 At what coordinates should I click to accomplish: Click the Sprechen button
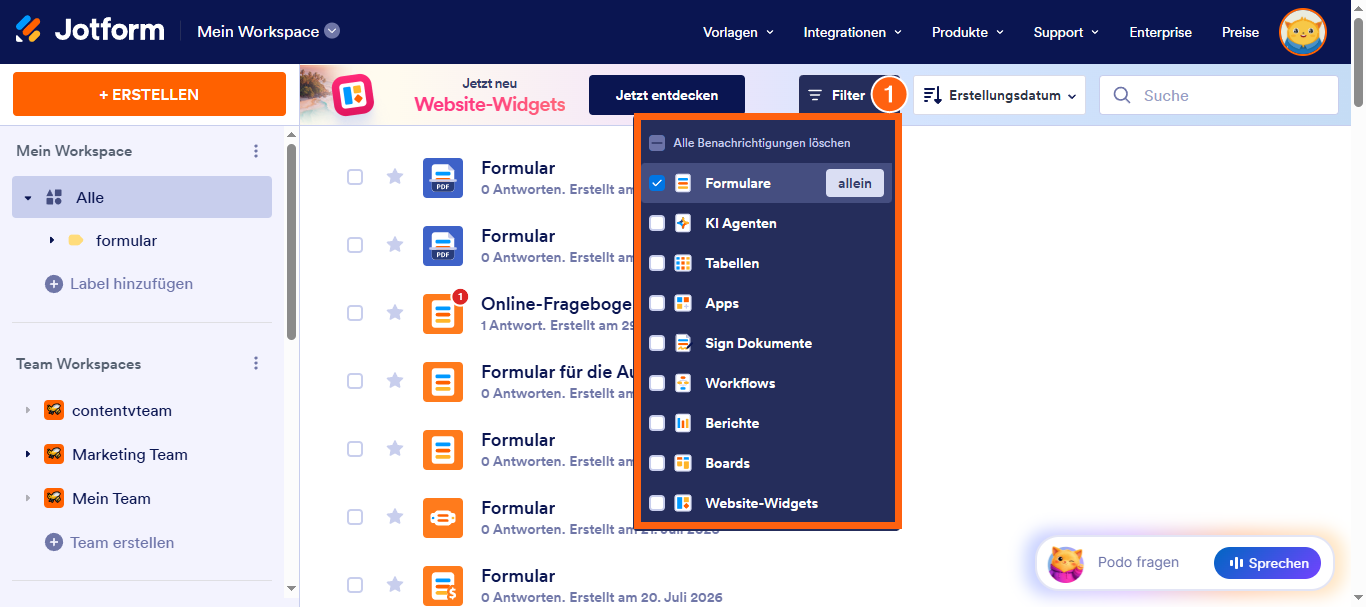[x=1267, y=563]
